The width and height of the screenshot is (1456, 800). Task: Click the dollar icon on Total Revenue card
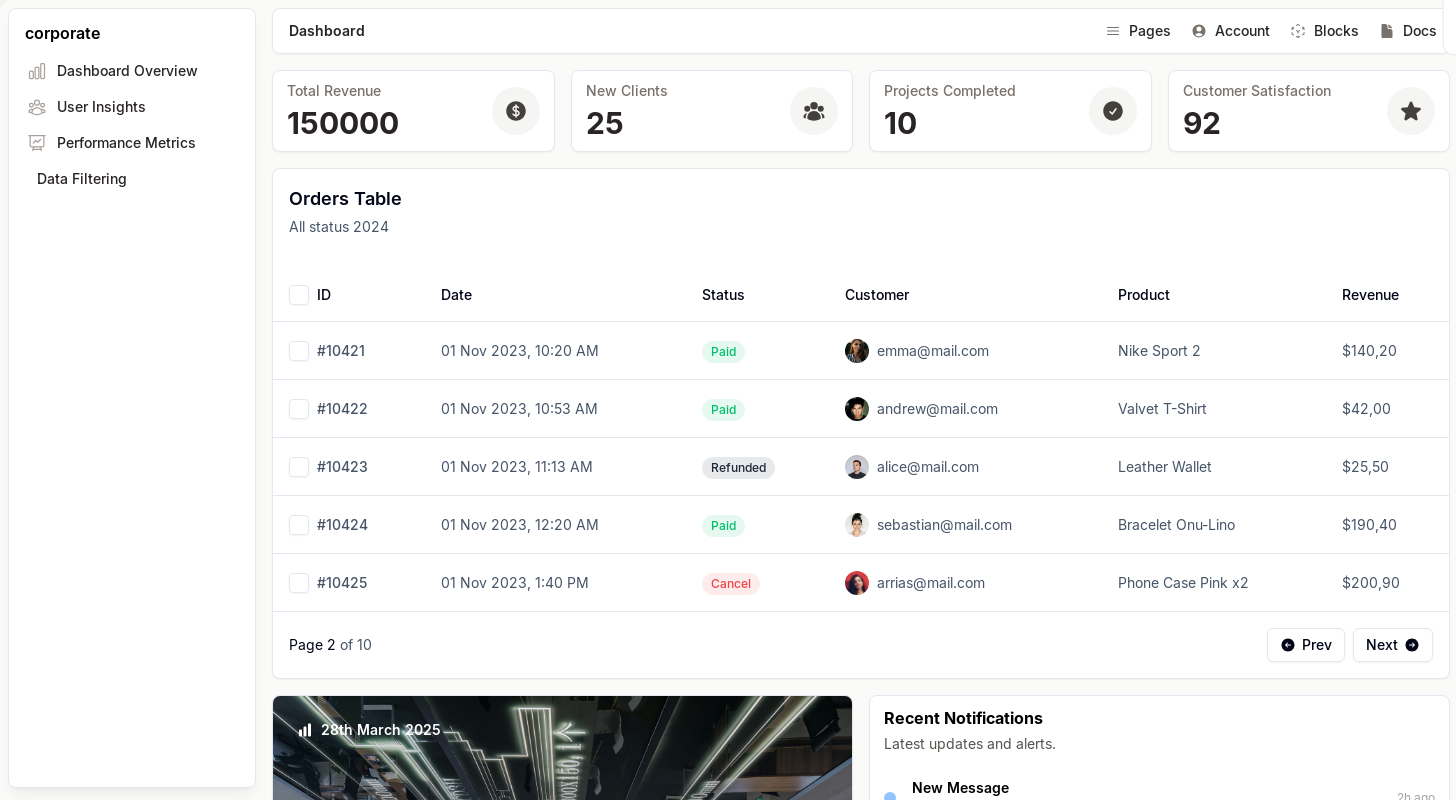pos(516,111)
